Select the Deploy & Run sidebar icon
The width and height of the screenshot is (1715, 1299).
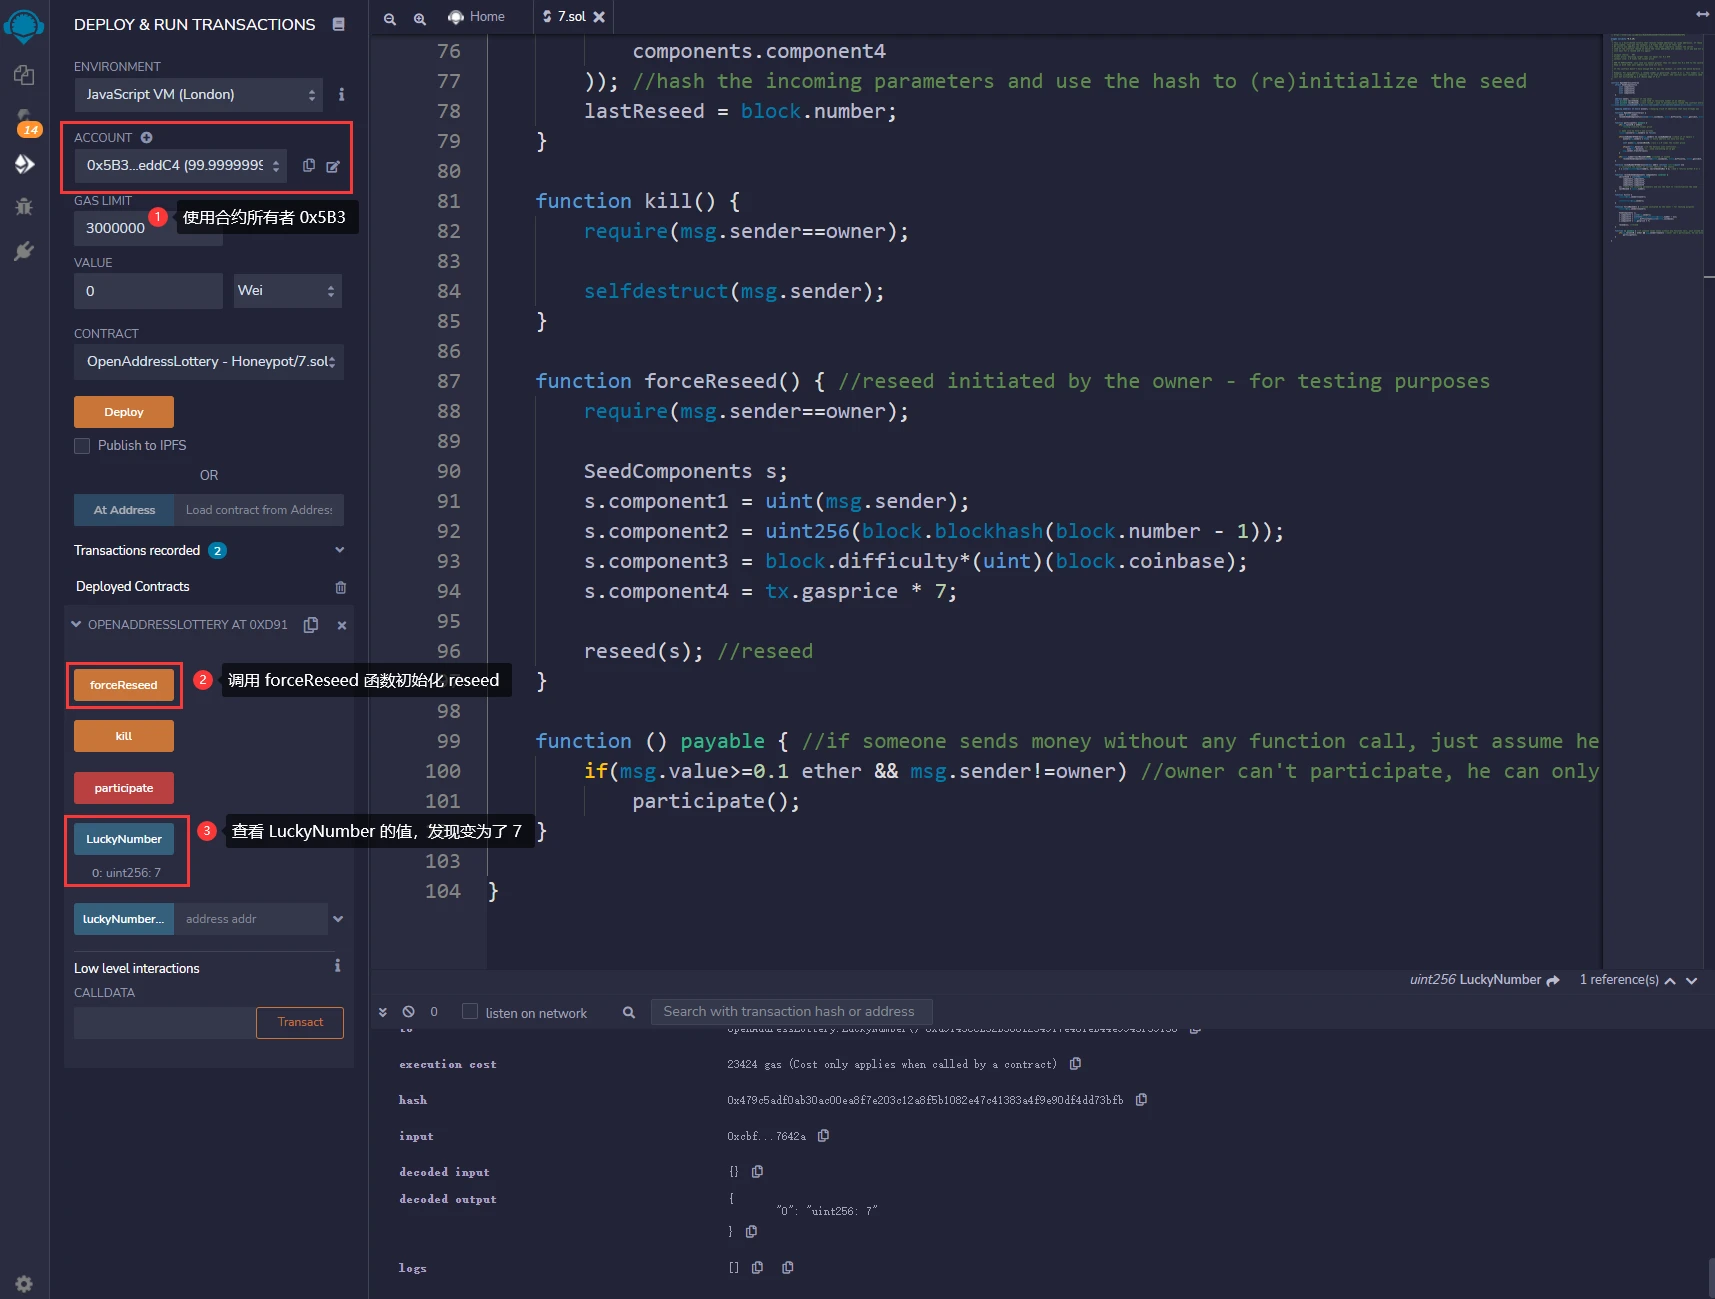(x=24, y=164)
